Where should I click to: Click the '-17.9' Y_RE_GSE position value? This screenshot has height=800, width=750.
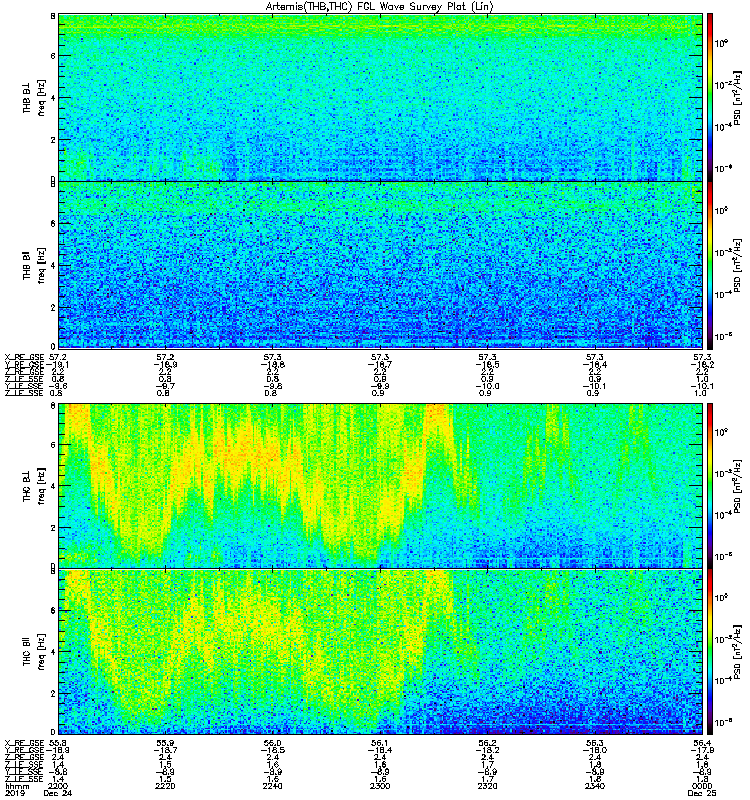702,750
